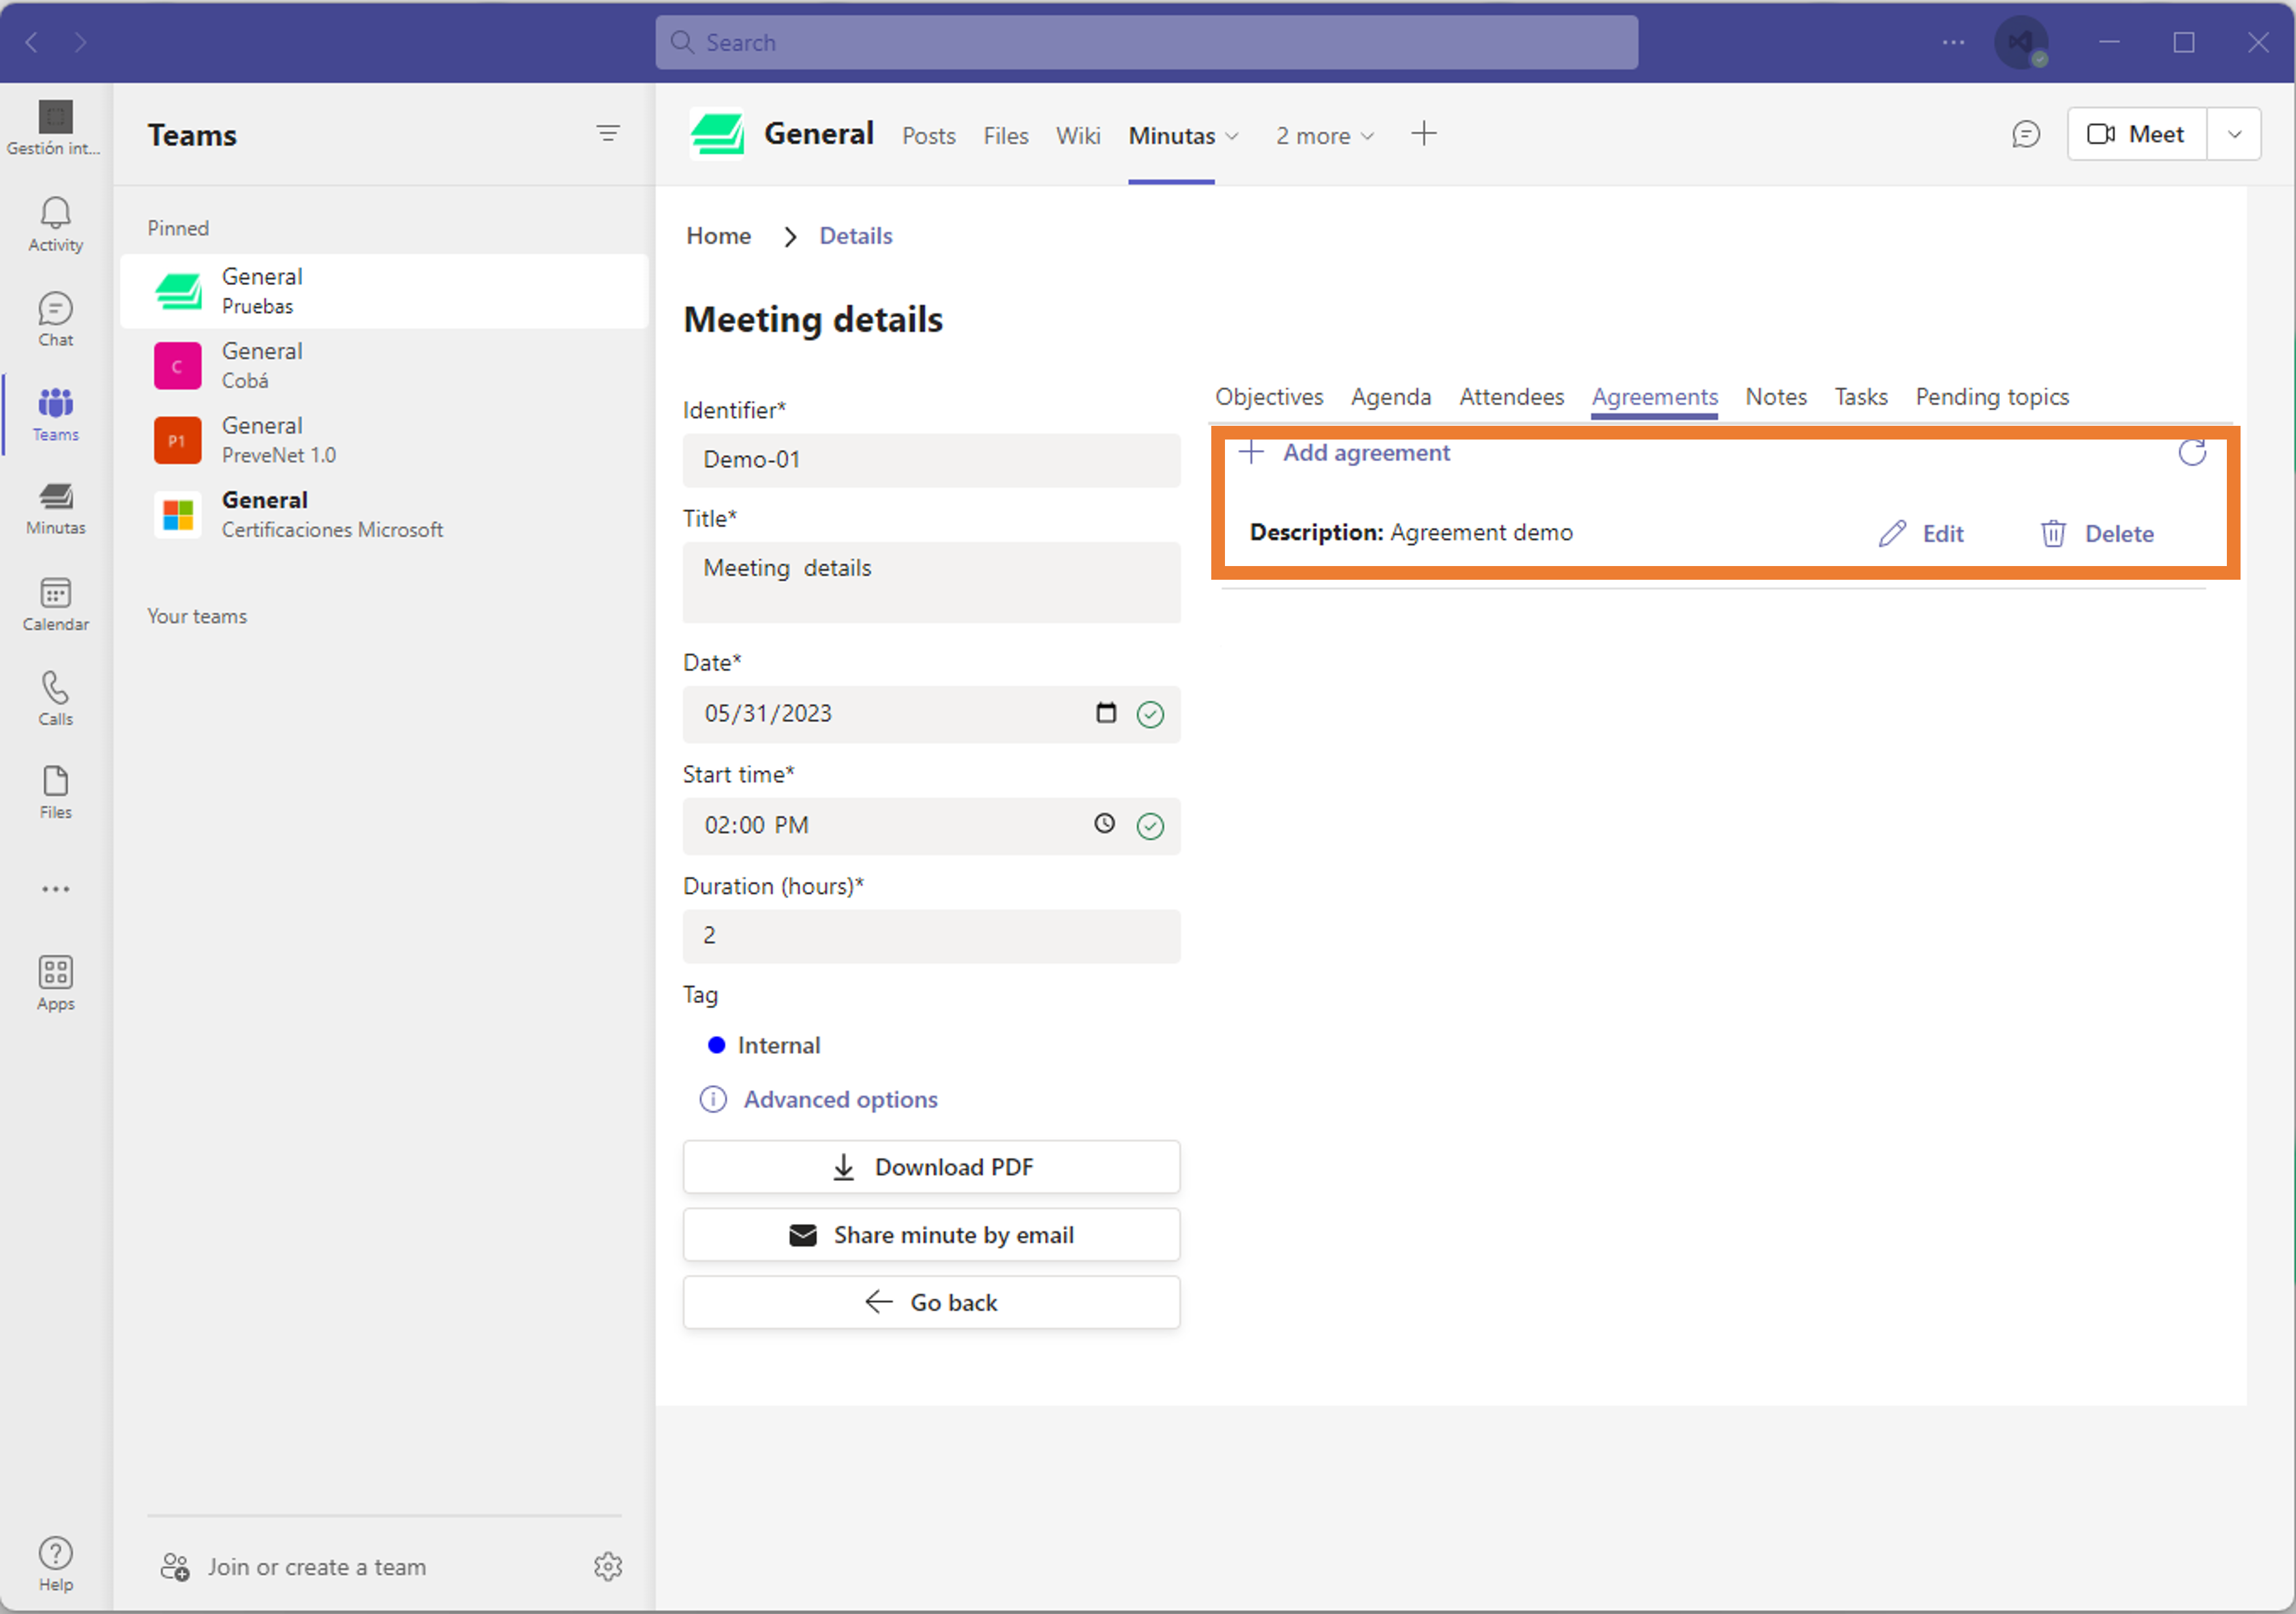The width and height of the screenshot is (2296, 1614).
Task: Open Advanced options link
Action: [x=840, y=1100]
